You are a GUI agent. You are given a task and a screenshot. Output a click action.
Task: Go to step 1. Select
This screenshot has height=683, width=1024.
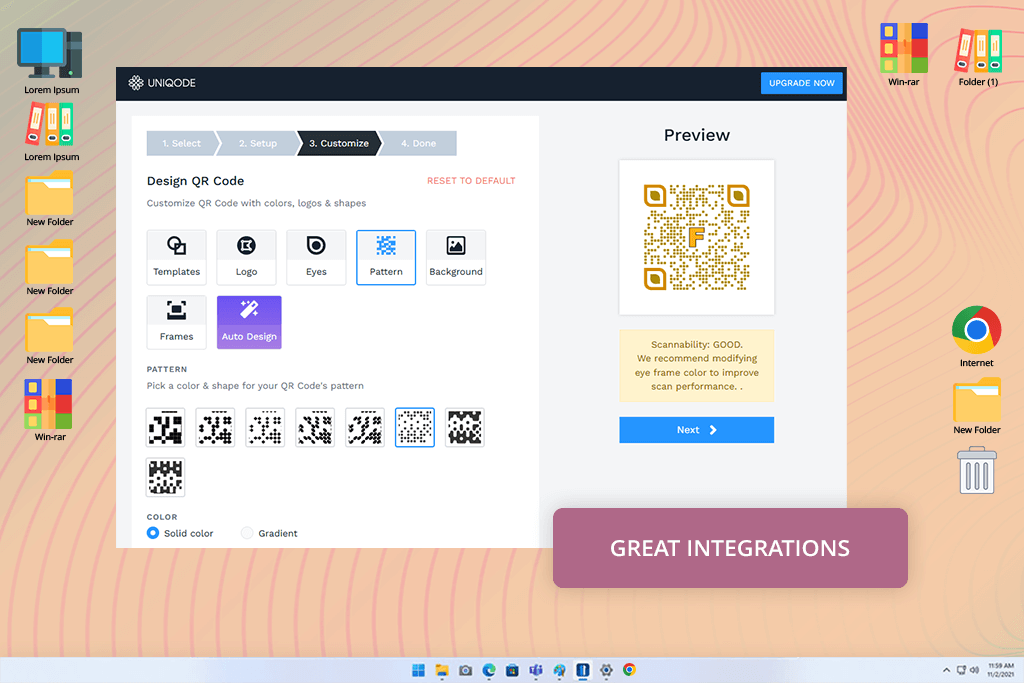tap(182, 143)
